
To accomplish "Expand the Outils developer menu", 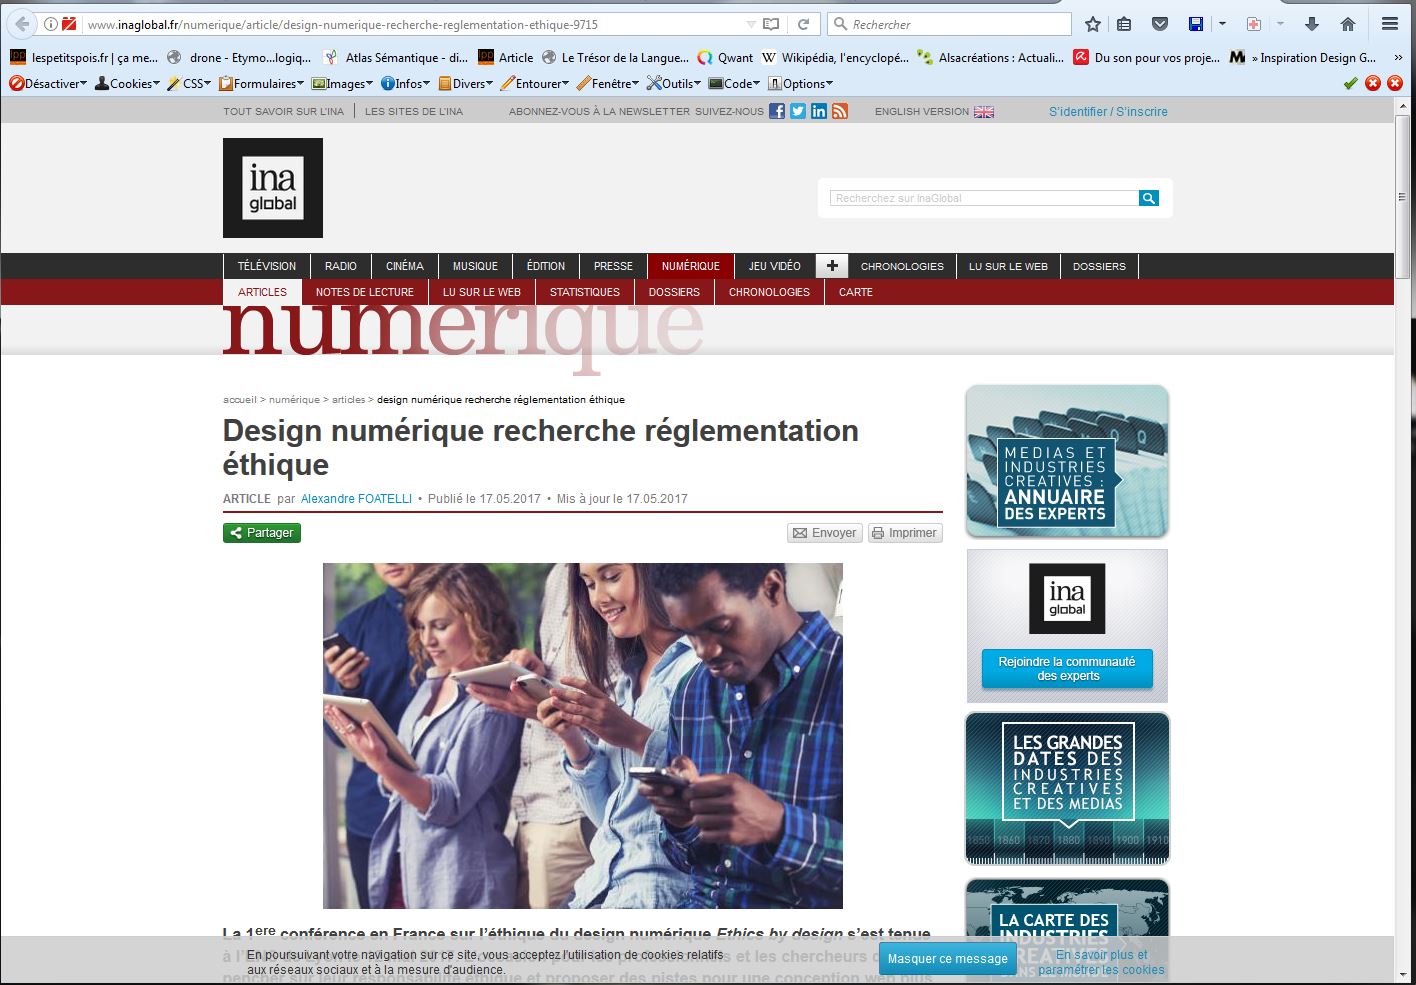I will 674,84.
